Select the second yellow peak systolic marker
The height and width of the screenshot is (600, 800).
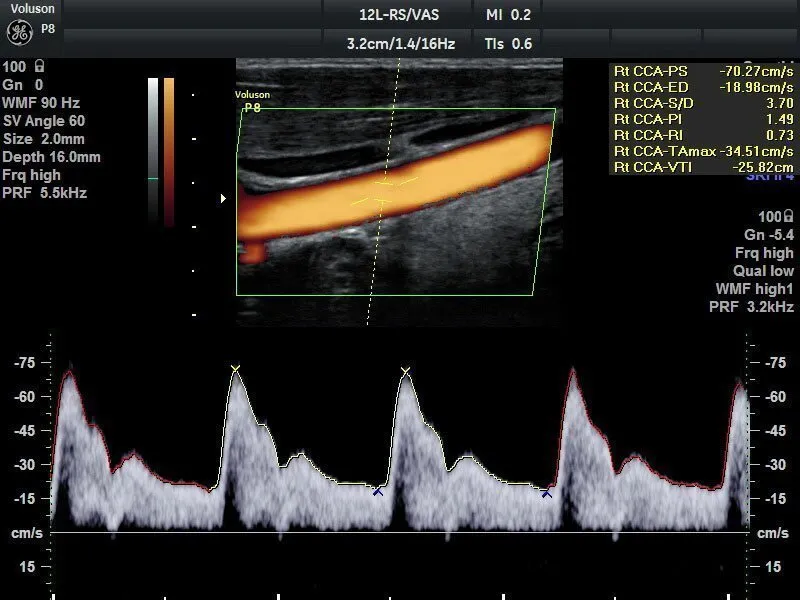(x=405, y=372)
